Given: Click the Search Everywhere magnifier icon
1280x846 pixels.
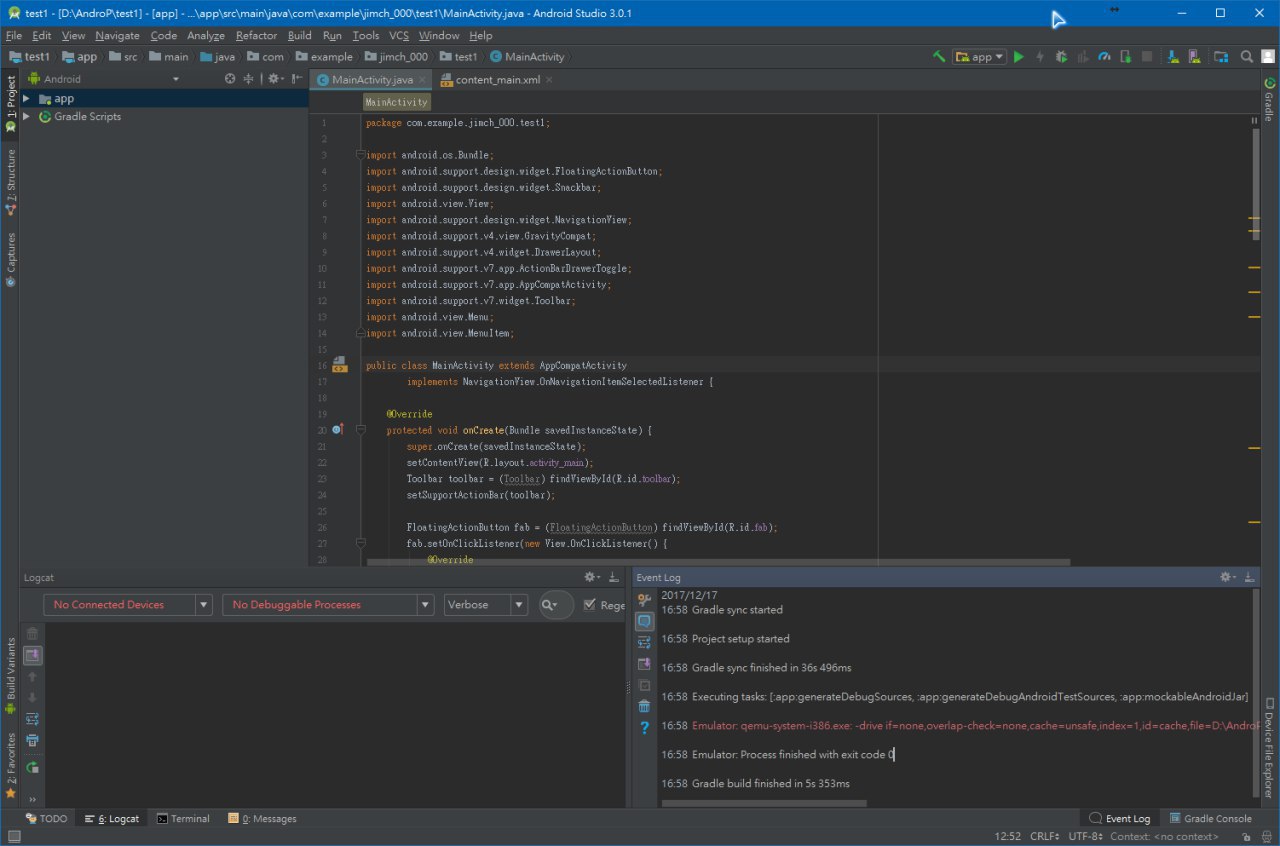Looking at the screenshot, I should pyautogui.click(x=1247, y=57).
